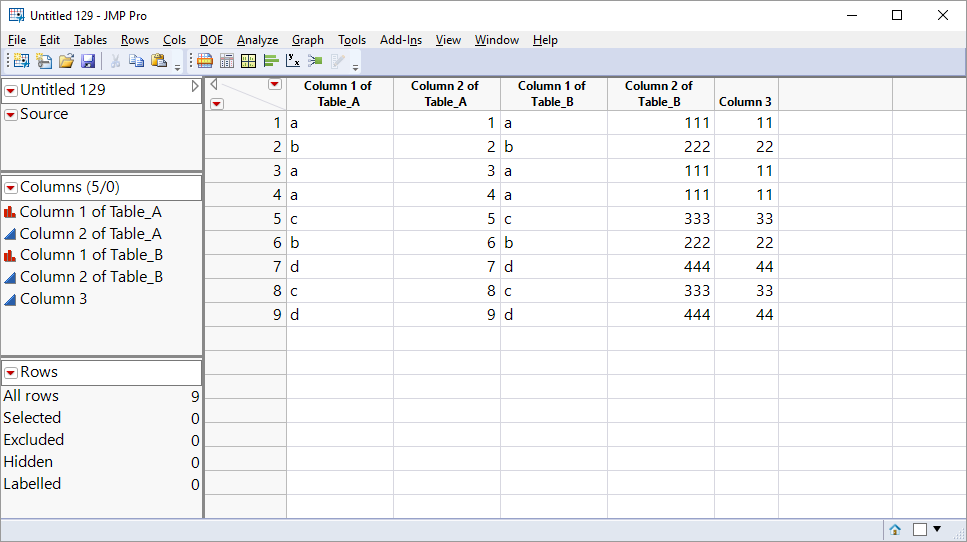This screenshot has width=967, height=542.
Task: Click the Paste clipboard icon
Action: click(159, 60)
